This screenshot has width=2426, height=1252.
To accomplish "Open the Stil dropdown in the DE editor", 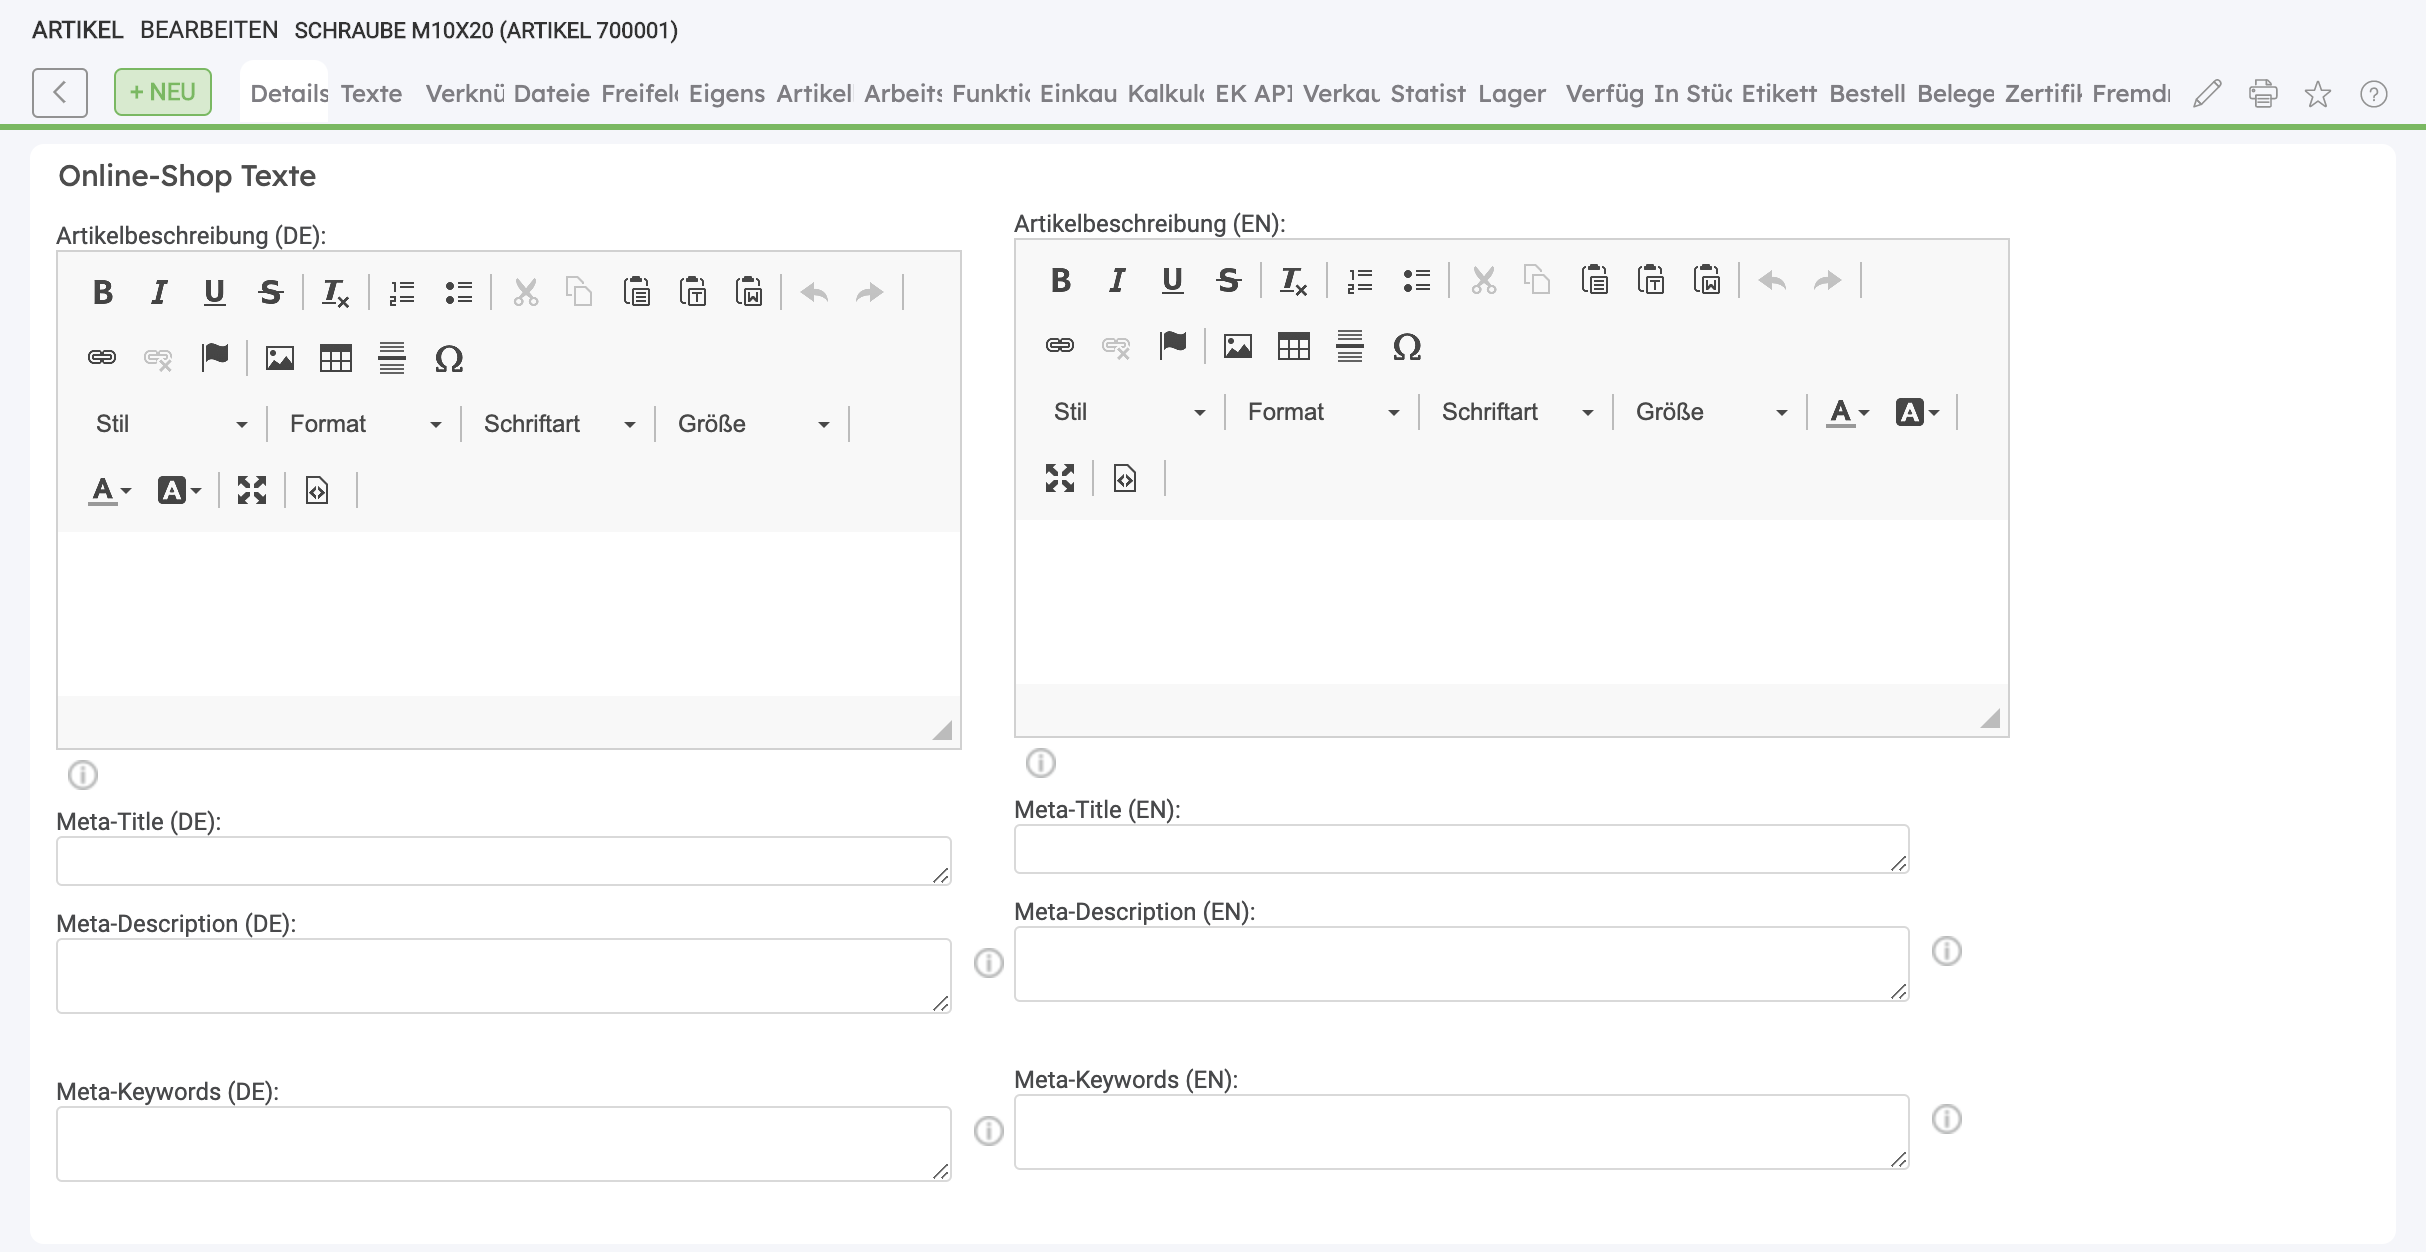I will click(170, 424).
